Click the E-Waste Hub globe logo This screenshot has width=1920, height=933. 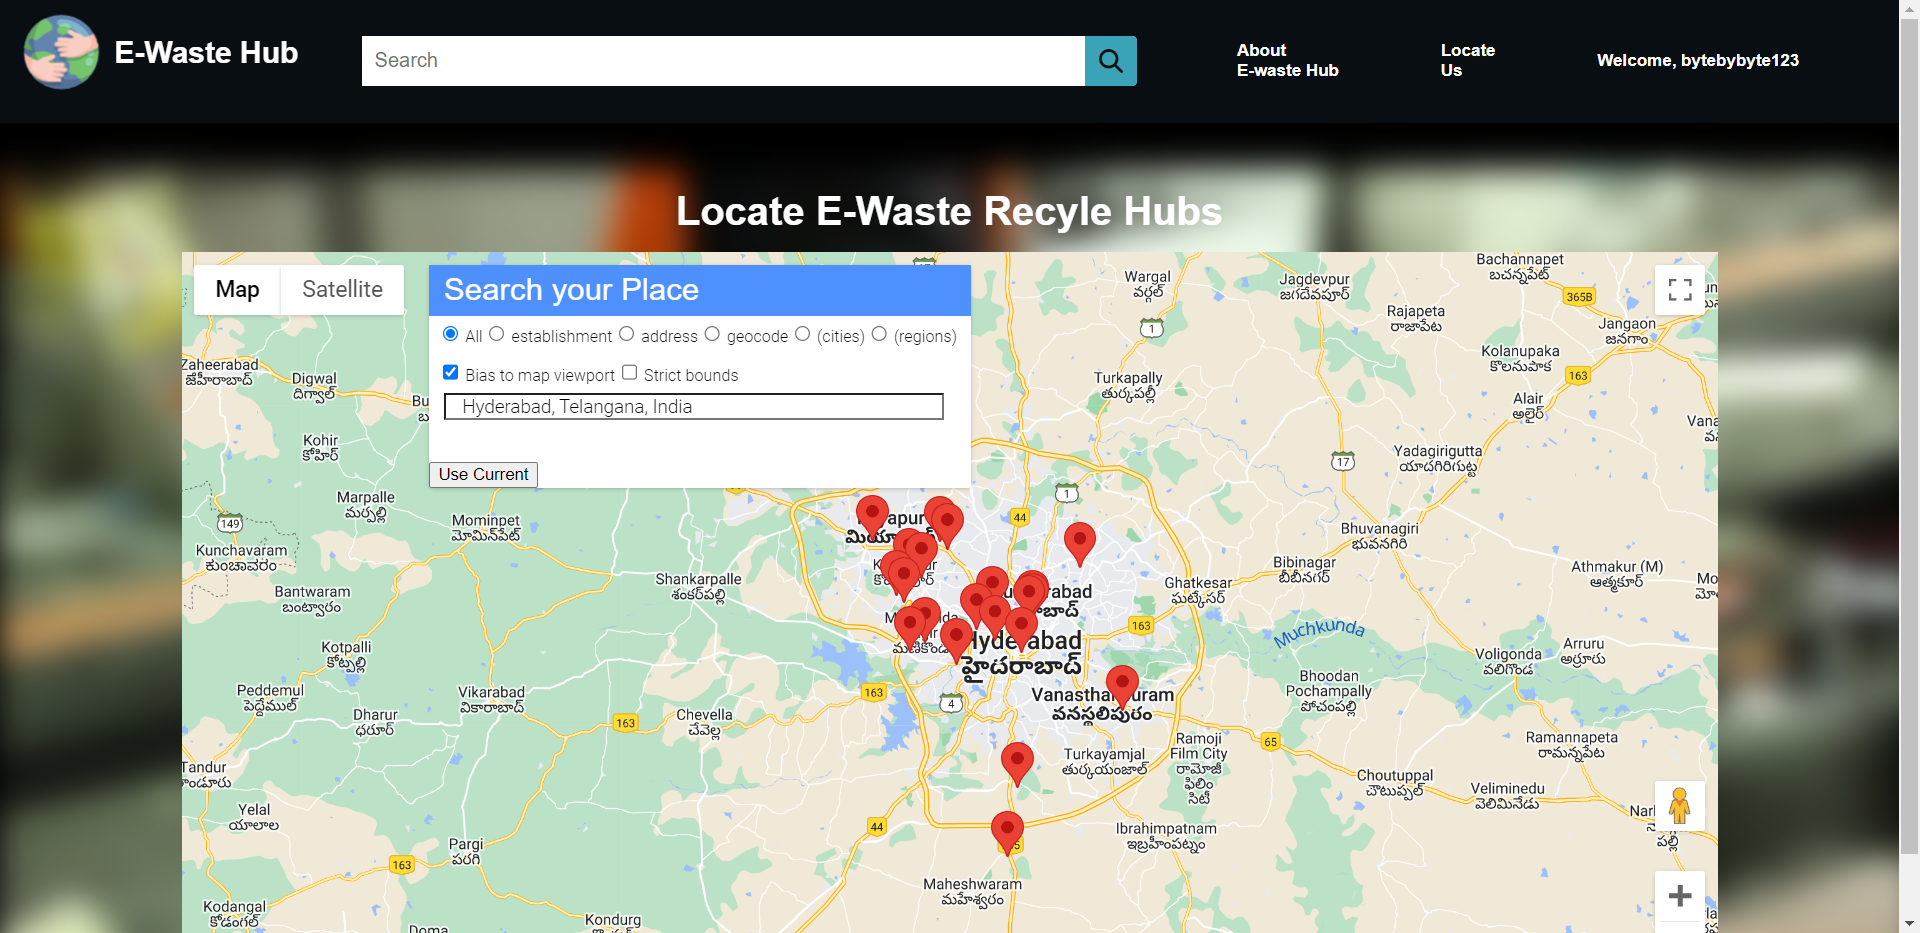click(60, 52)
